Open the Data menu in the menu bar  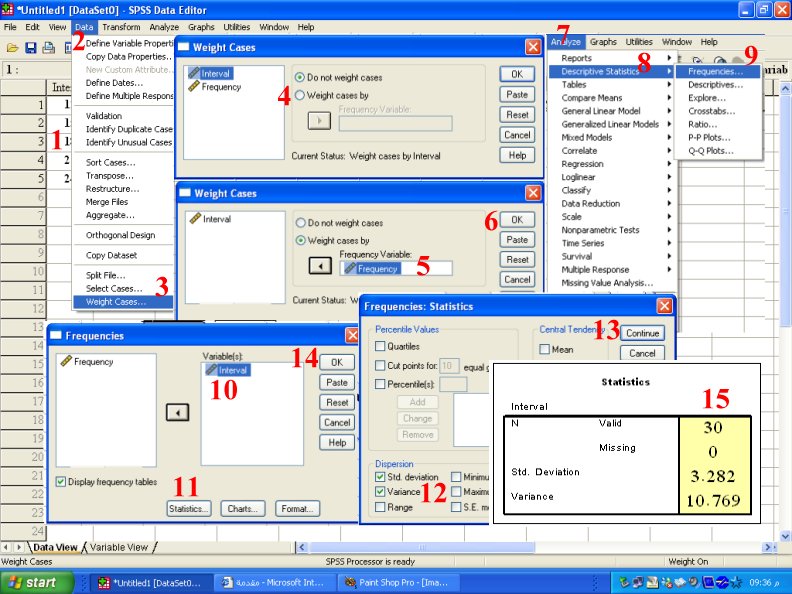click(x=84, y=27)
